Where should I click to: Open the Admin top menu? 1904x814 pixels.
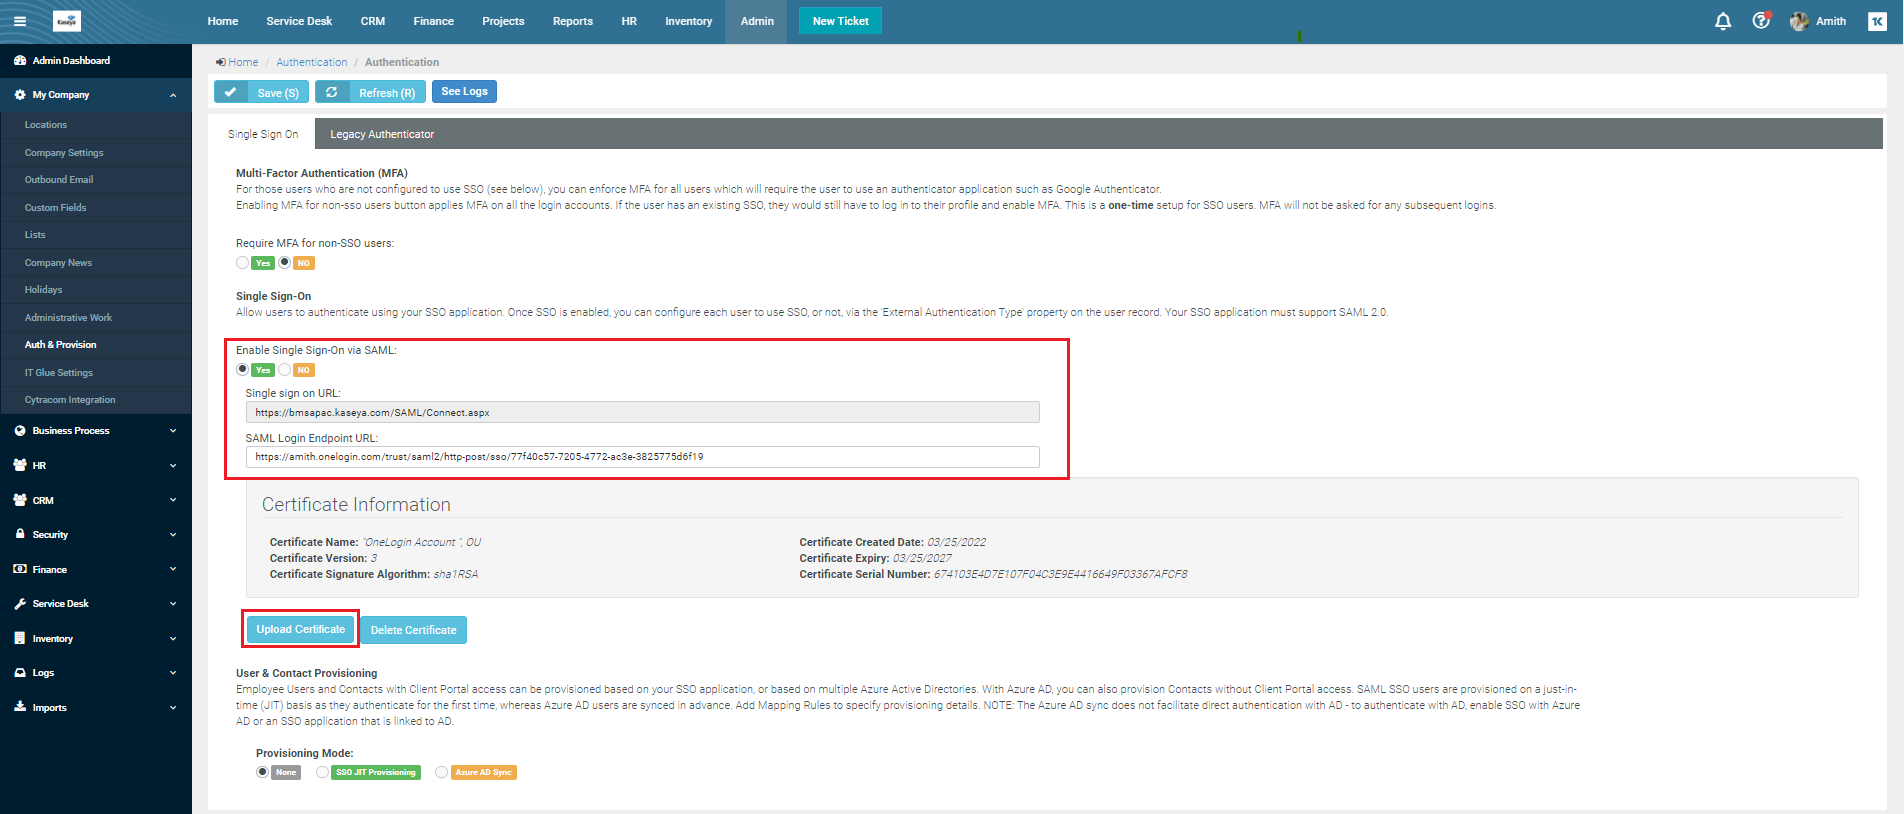pyautogui.click(x=757, y=21)
